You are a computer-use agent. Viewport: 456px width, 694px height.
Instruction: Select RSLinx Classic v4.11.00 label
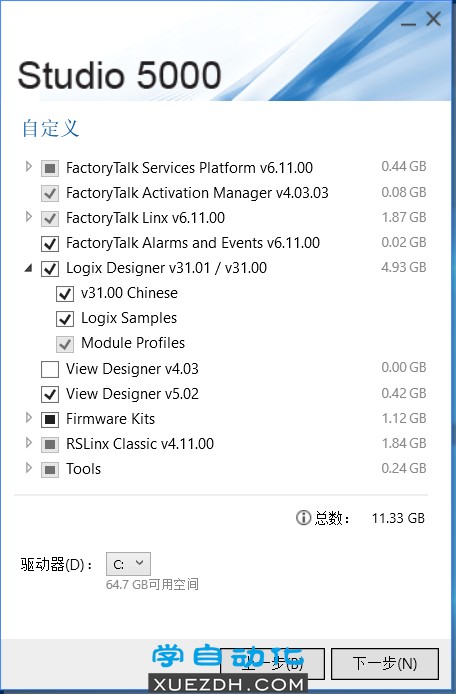coord(140,444)
